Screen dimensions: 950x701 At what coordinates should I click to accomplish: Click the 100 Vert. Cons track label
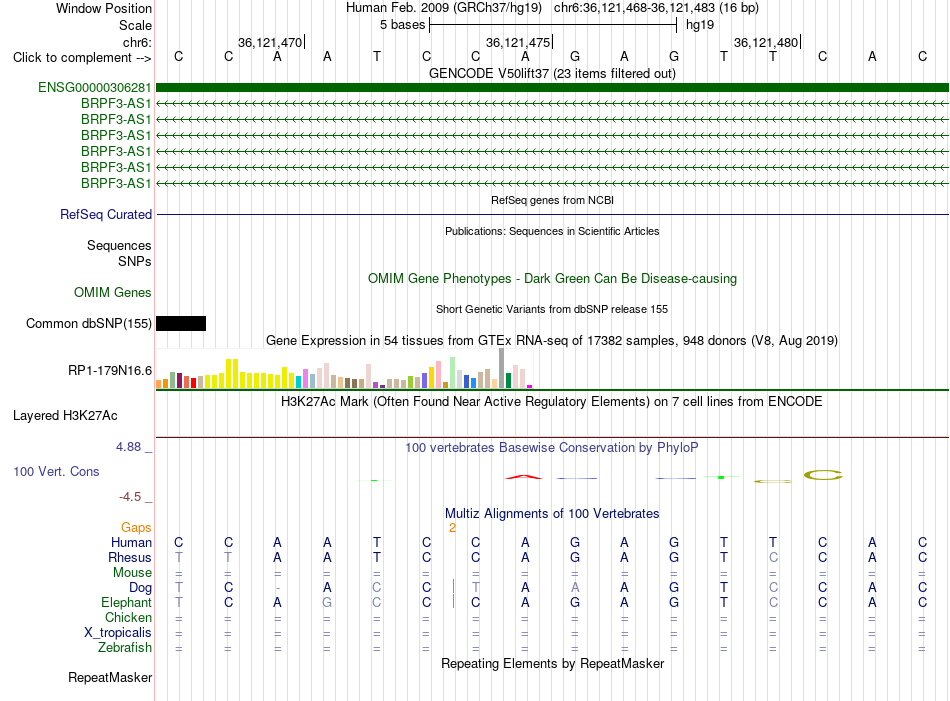[56, 471]
